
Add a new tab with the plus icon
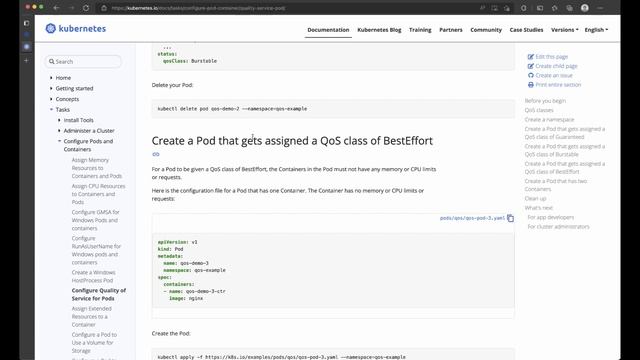coord(27,60)
